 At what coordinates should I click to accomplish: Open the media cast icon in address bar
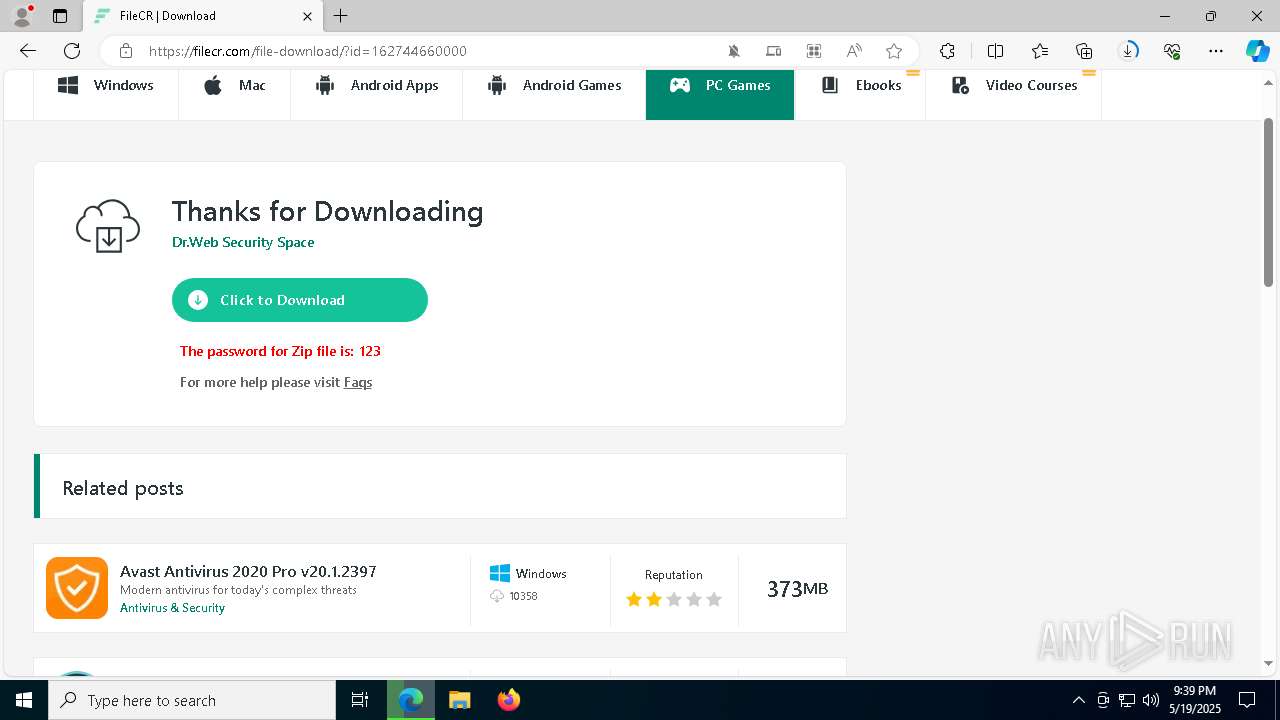(774, 51)
